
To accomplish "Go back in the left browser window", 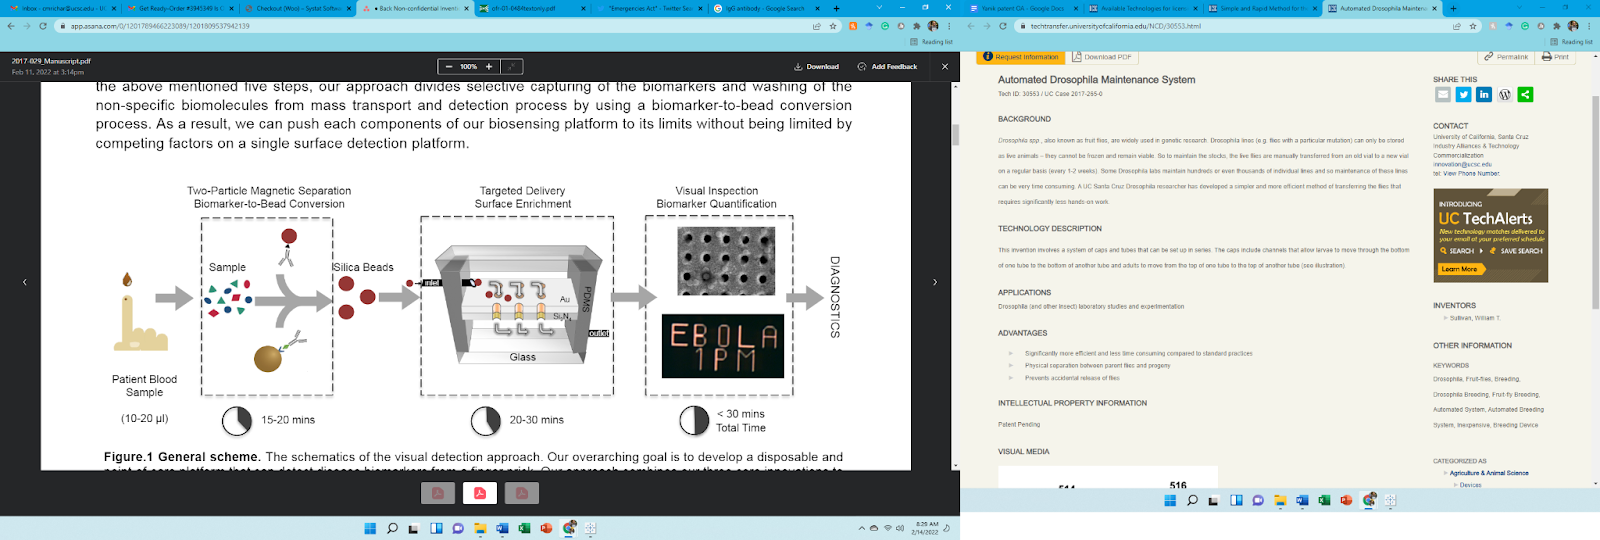I will coord(10,26).
